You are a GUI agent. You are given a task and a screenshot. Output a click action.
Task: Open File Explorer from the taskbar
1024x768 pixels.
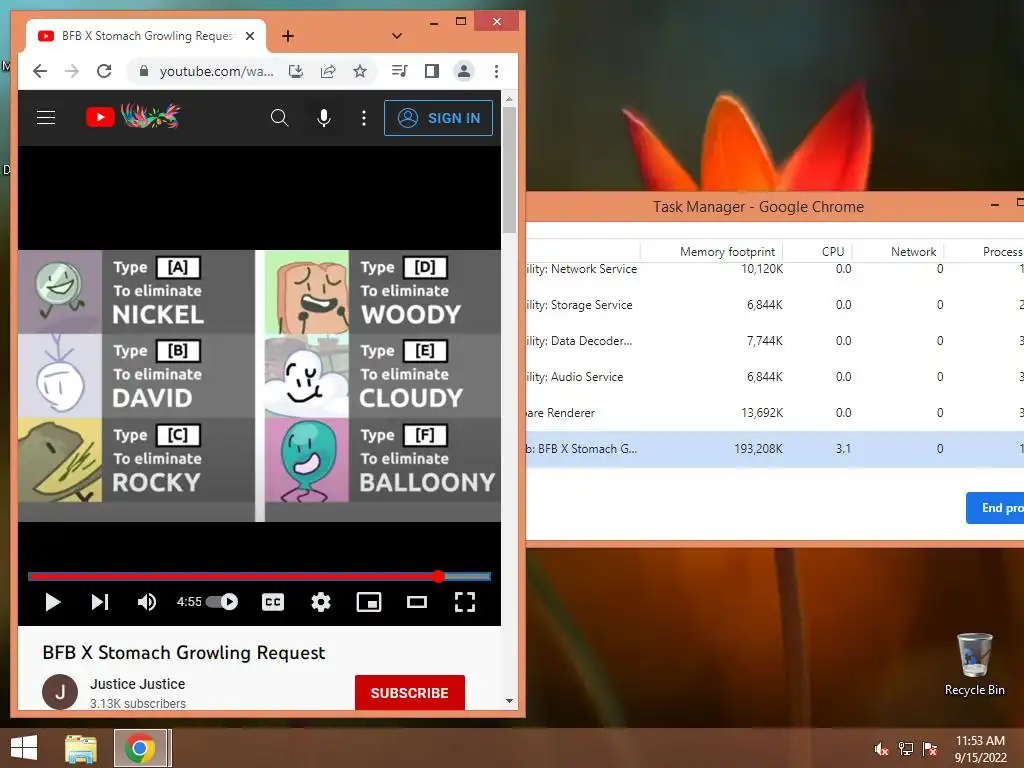pyautogui.click(x=81, y=748)
